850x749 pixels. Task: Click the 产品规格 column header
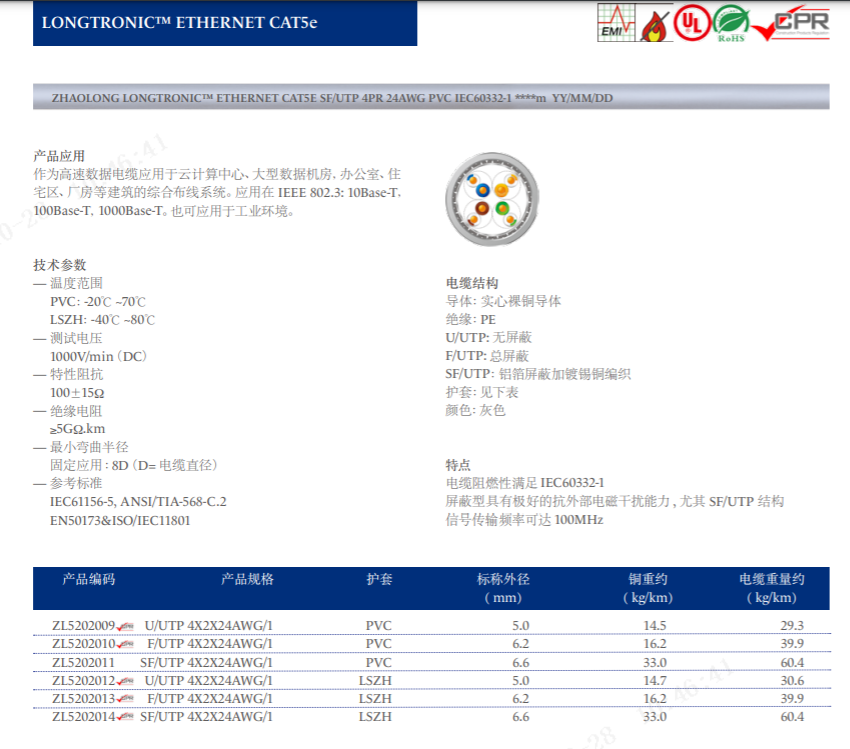(x=247, y=579)
